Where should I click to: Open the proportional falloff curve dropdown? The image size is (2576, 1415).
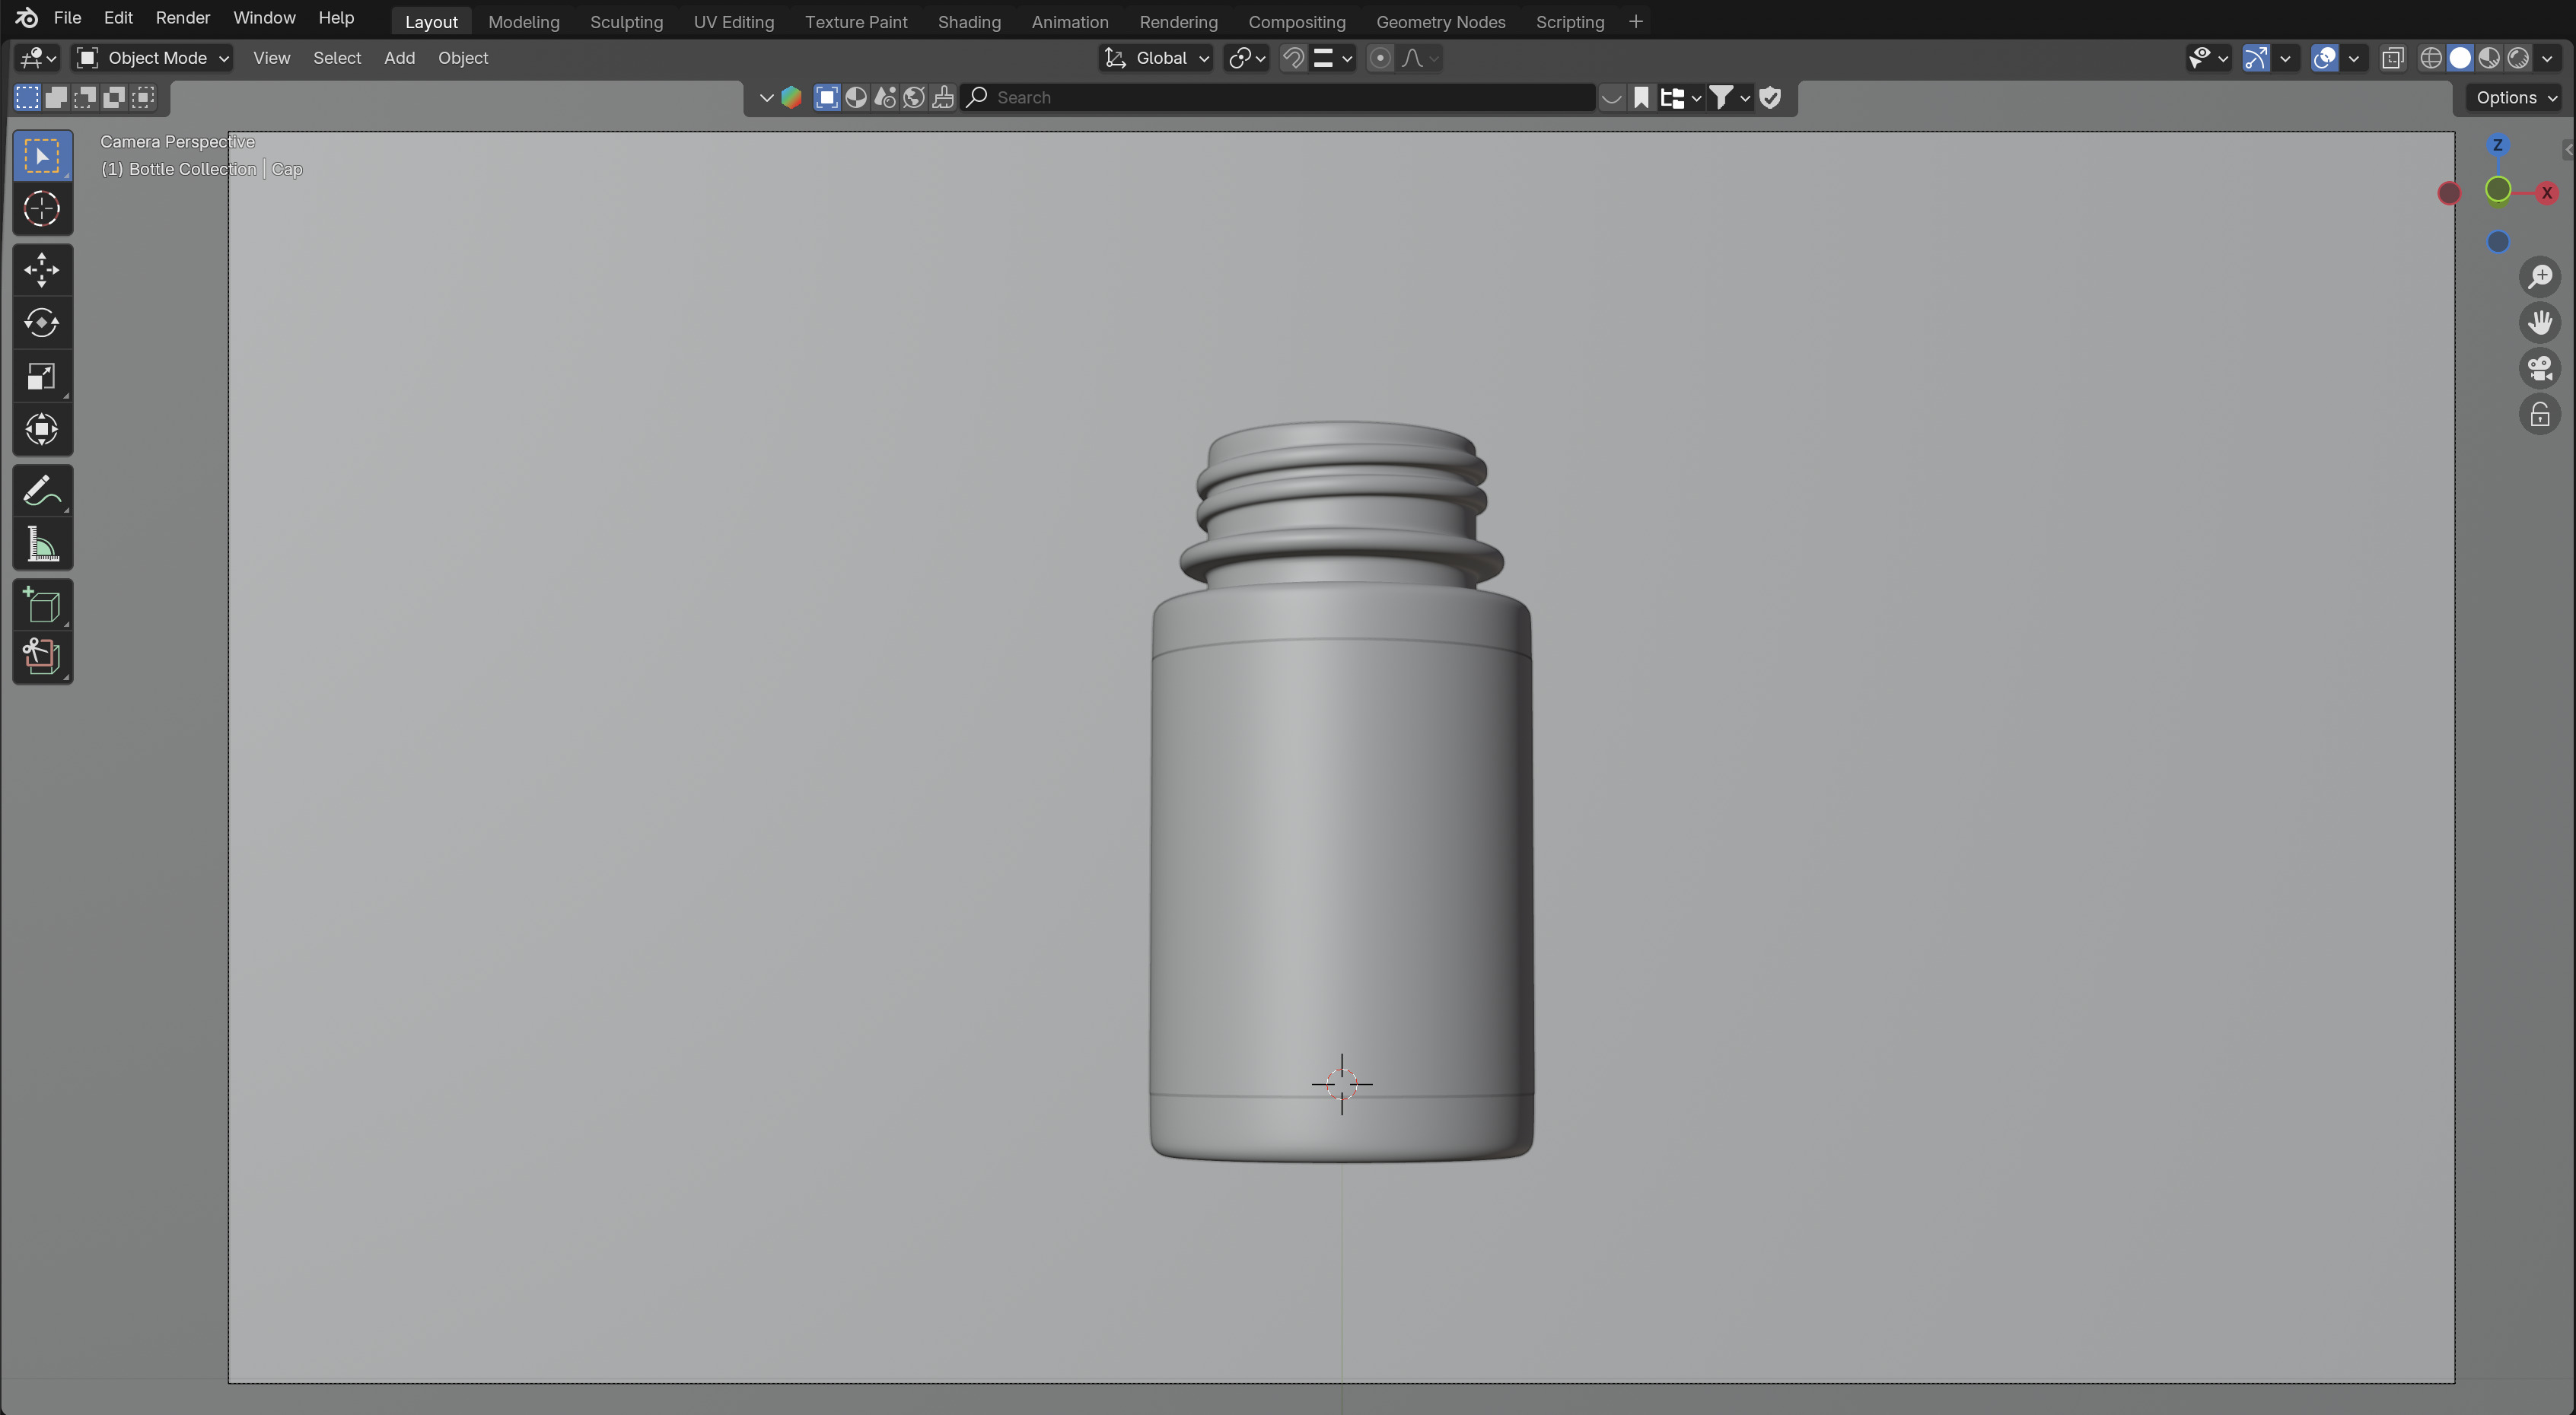pos(1419,58)
